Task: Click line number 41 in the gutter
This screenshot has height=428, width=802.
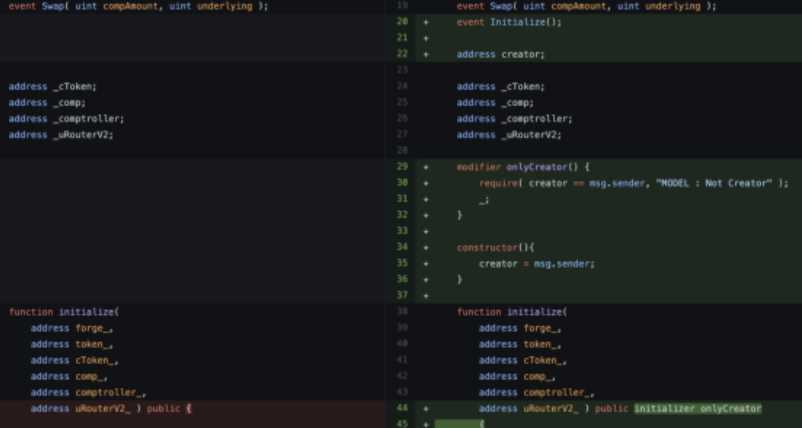Action: pos(402,360)
